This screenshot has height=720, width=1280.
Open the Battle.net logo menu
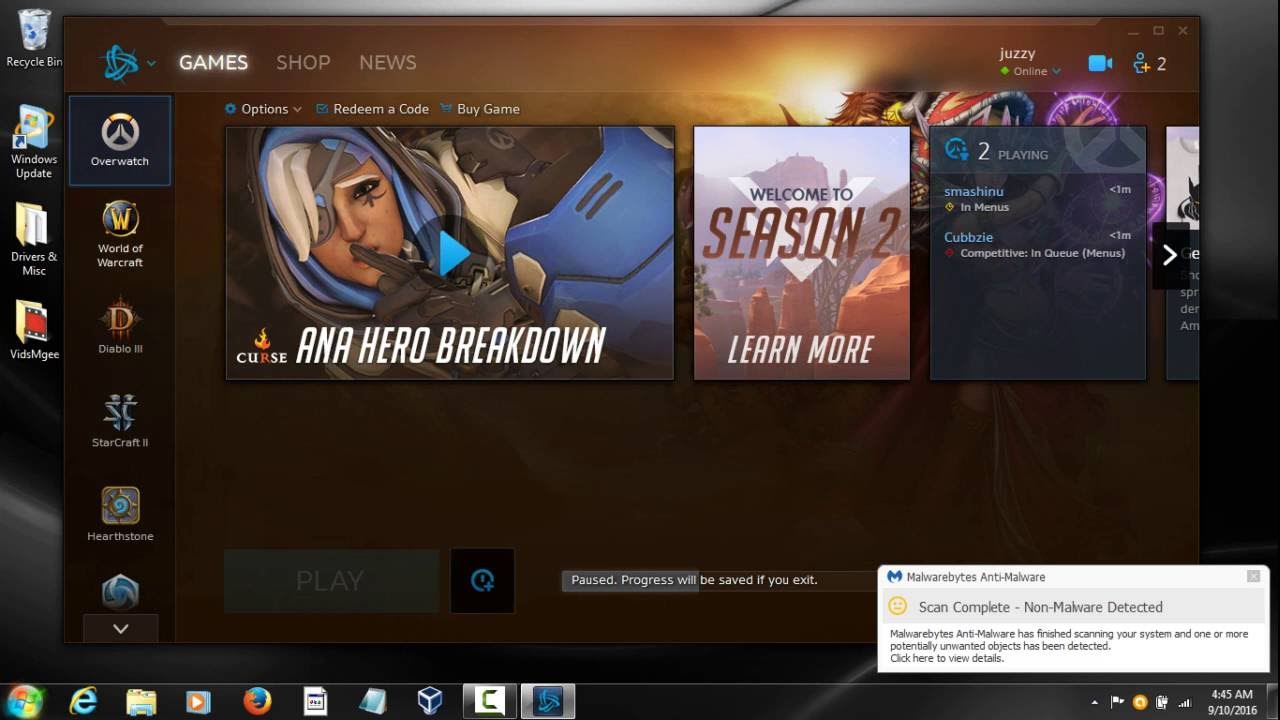click(128, 63)
